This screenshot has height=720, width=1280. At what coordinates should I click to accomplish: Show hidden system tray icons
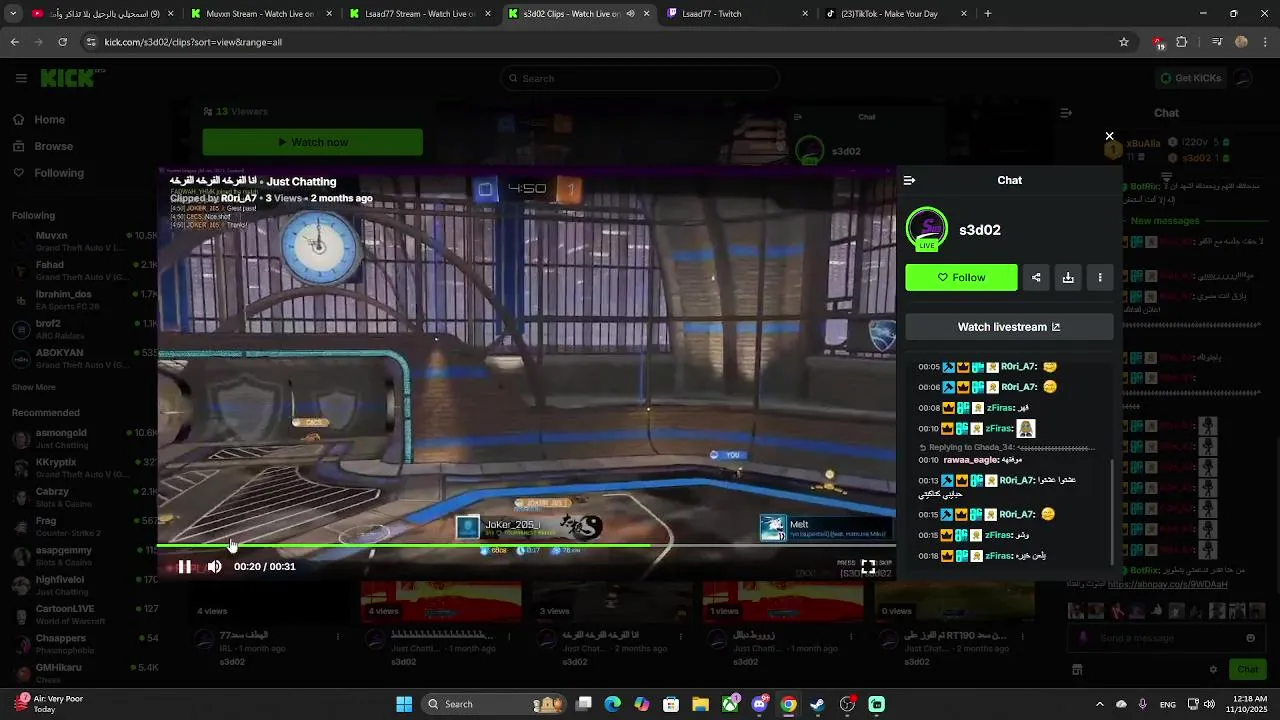pyautogui.click(x=1099, y=704)
